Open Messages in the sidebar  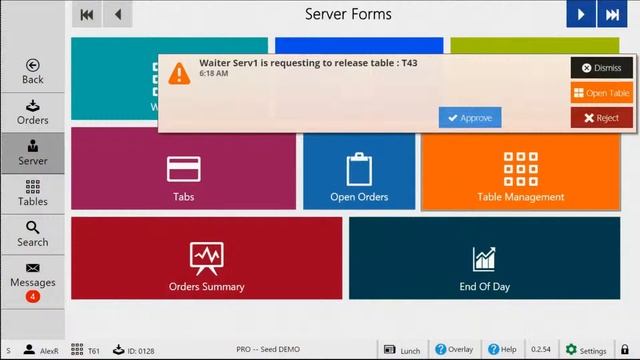pos(33,282)
